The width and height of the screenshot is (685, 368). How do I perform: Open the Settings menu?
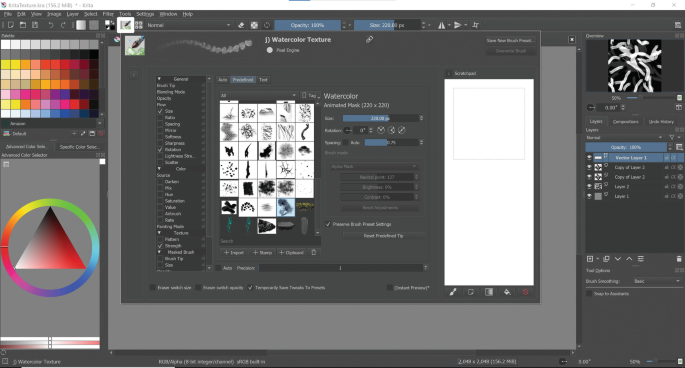145,14
